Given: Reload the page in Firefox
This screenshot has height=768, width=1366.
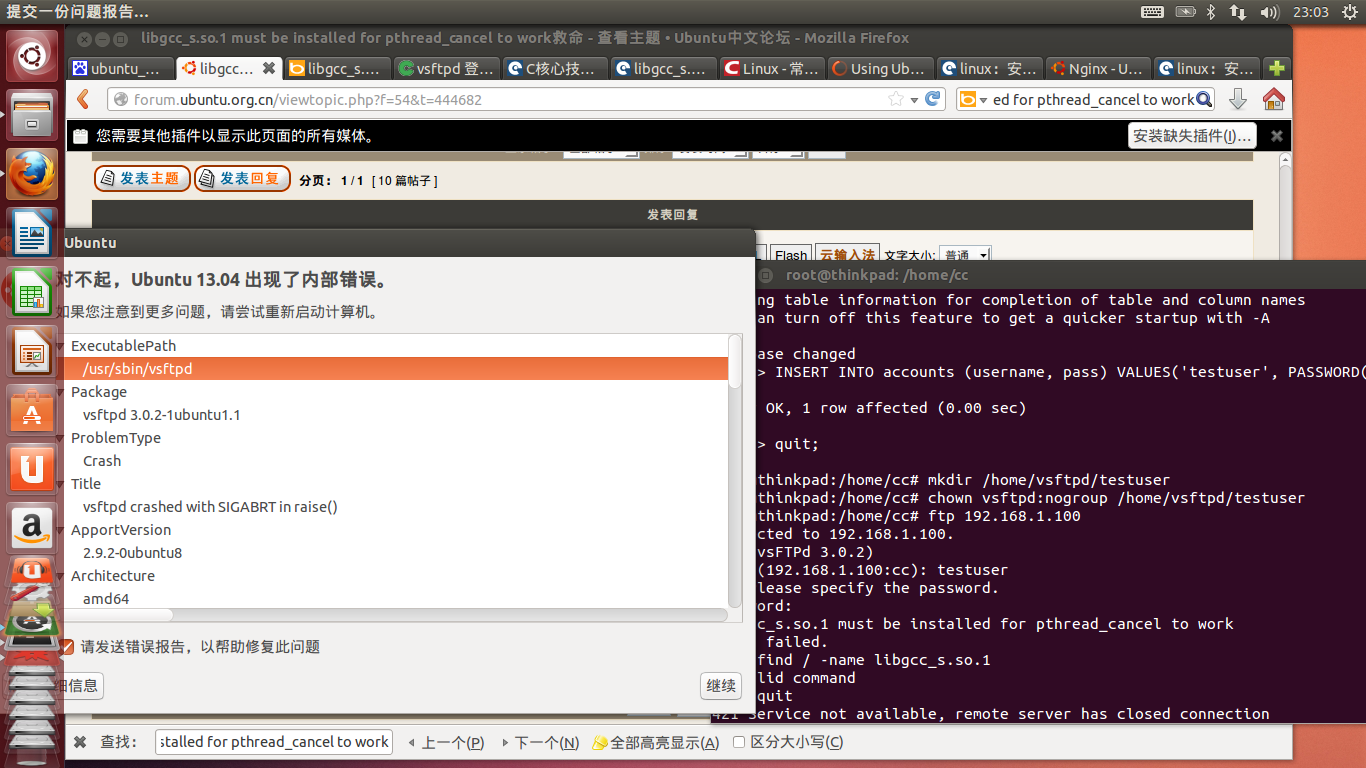Looking at the screenshot, I should [933, 99].
